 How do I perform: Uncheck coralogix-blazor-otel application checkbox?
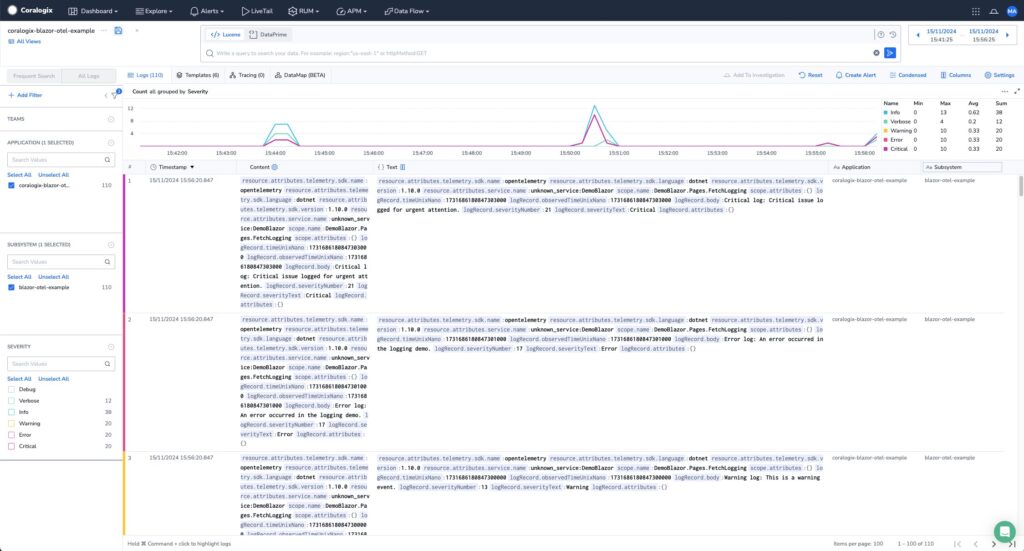tap(11, 185)
